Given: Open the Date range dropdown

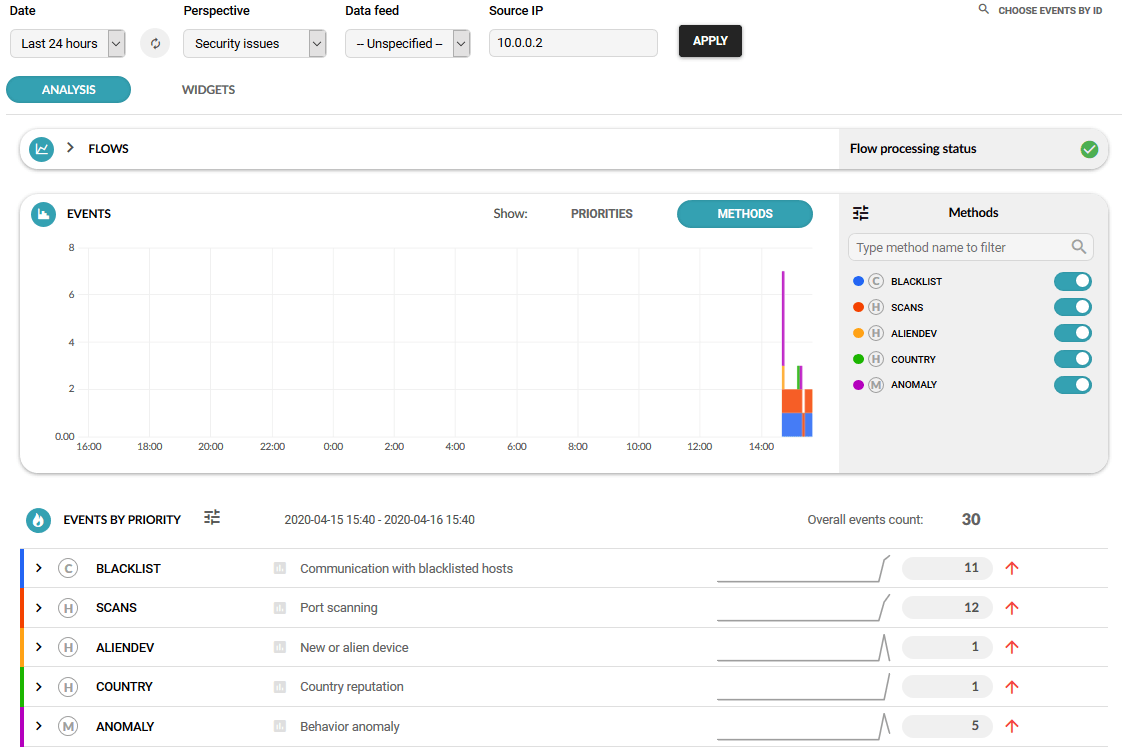Looking at the screenshot, I should [x=68, y=44].
